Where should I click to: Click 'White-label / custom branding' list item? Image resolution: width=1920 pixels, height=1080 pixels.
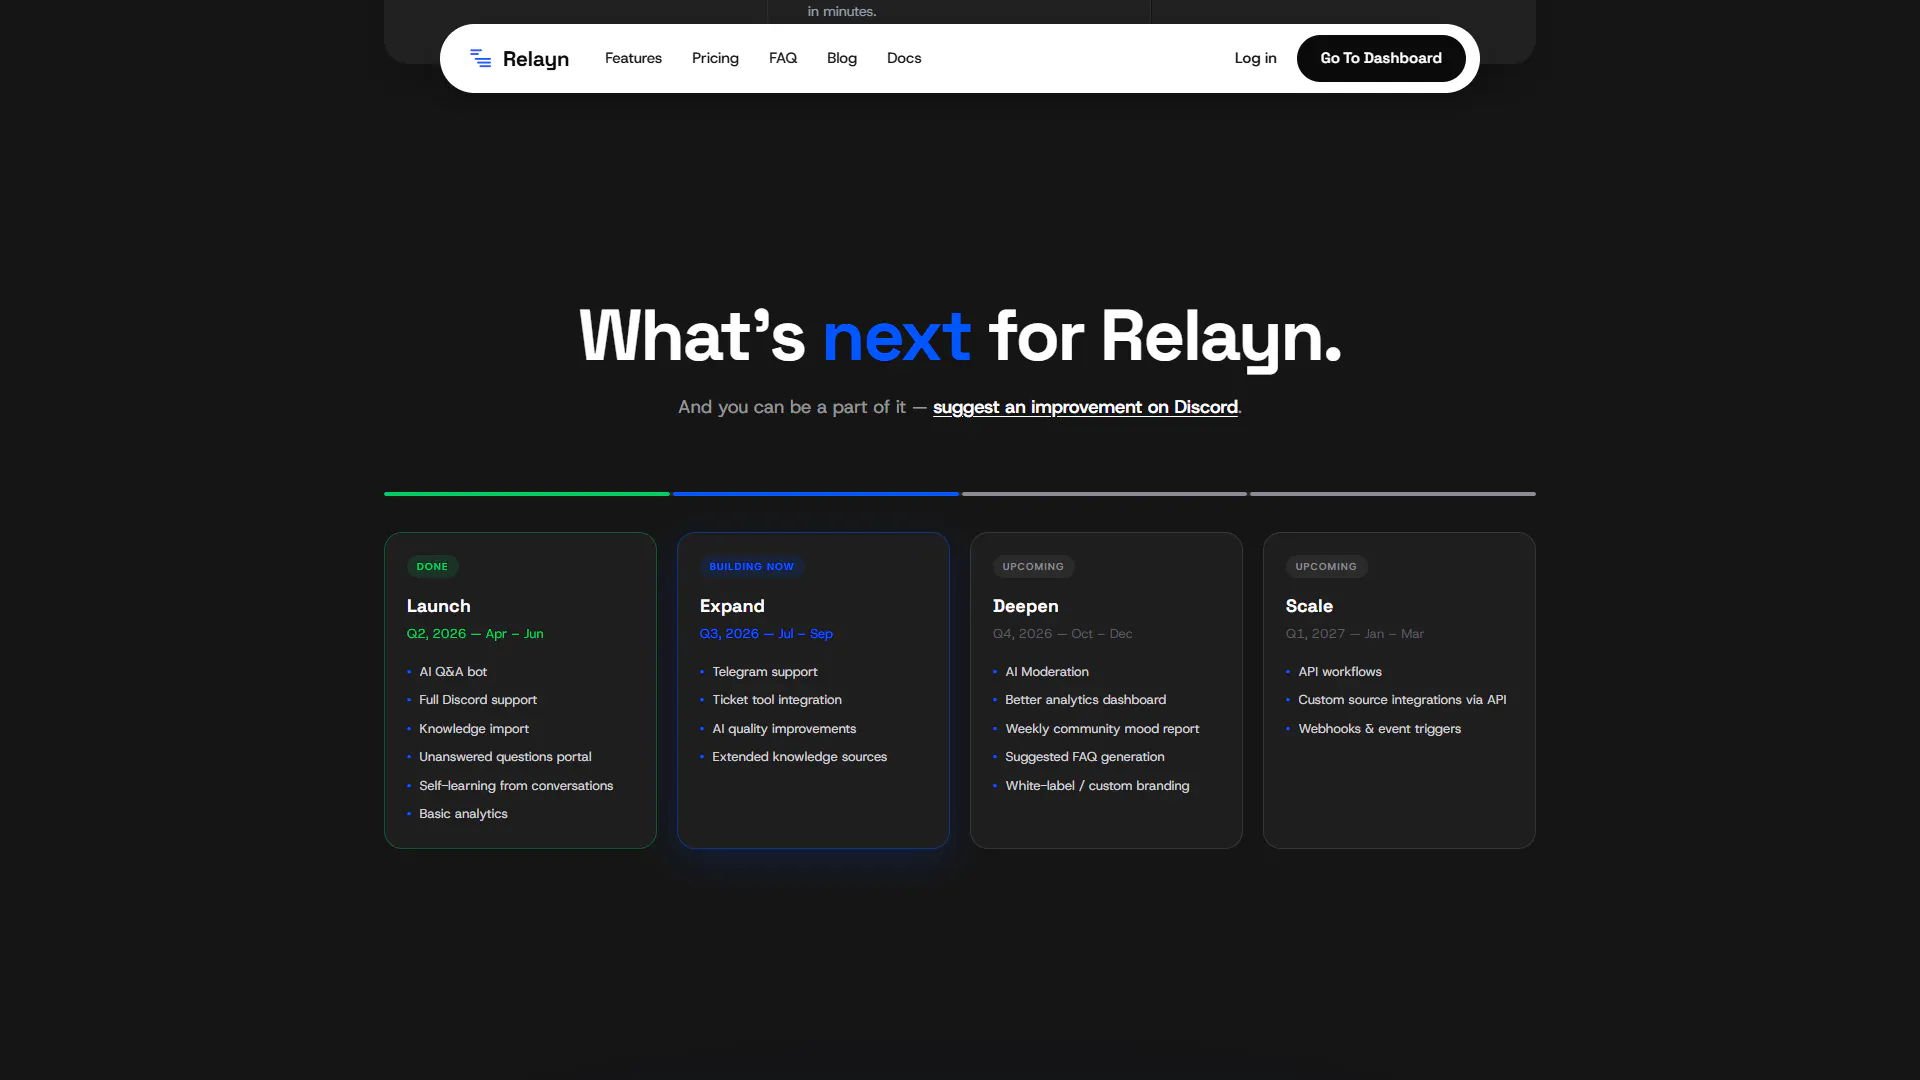pyautogui.click(x=1097, y=786)
